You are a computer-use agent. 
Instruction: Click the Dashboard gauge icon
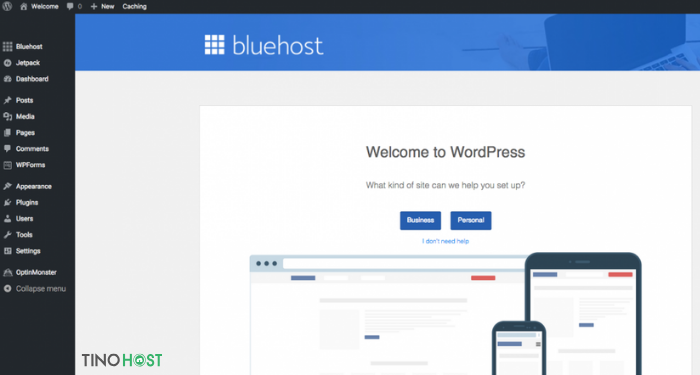click(x=8, y=79)
